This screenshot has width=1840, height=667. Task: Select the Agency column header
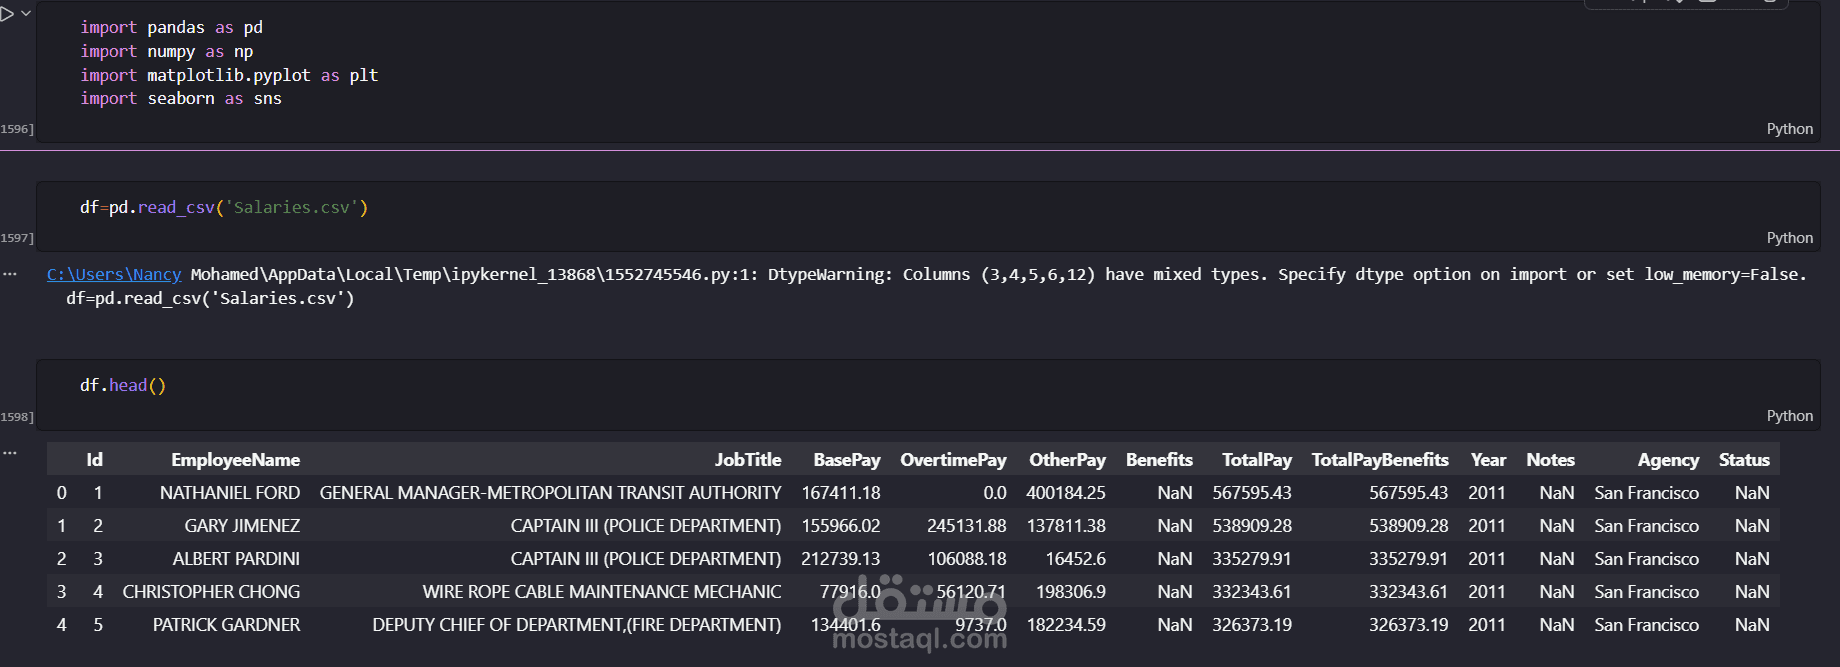1668,460
